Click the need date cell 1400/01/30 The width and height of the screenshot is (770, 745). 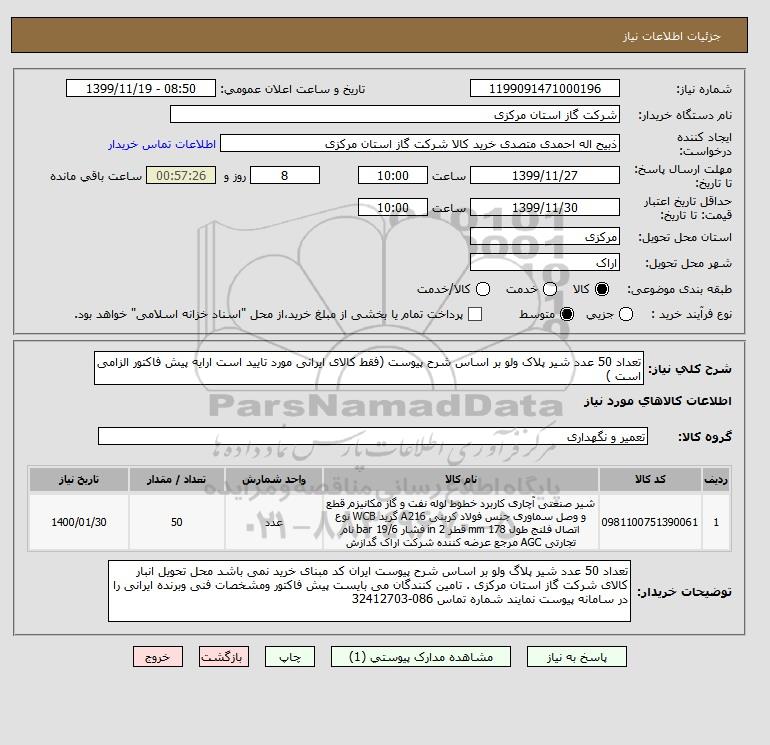(79, 522)
